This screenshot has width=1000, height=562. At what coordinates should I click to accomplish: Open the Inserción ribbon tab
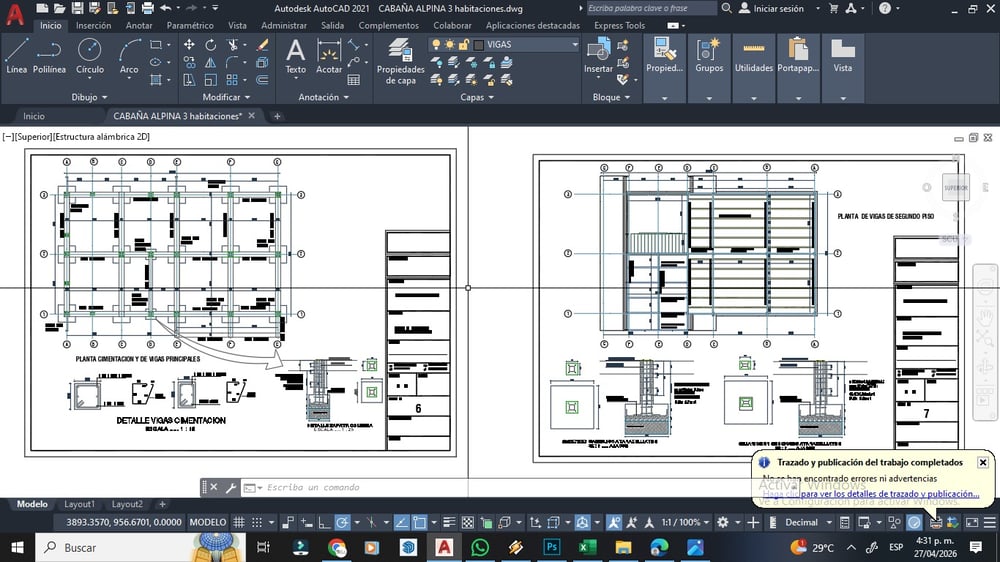(x=94, y=26)
